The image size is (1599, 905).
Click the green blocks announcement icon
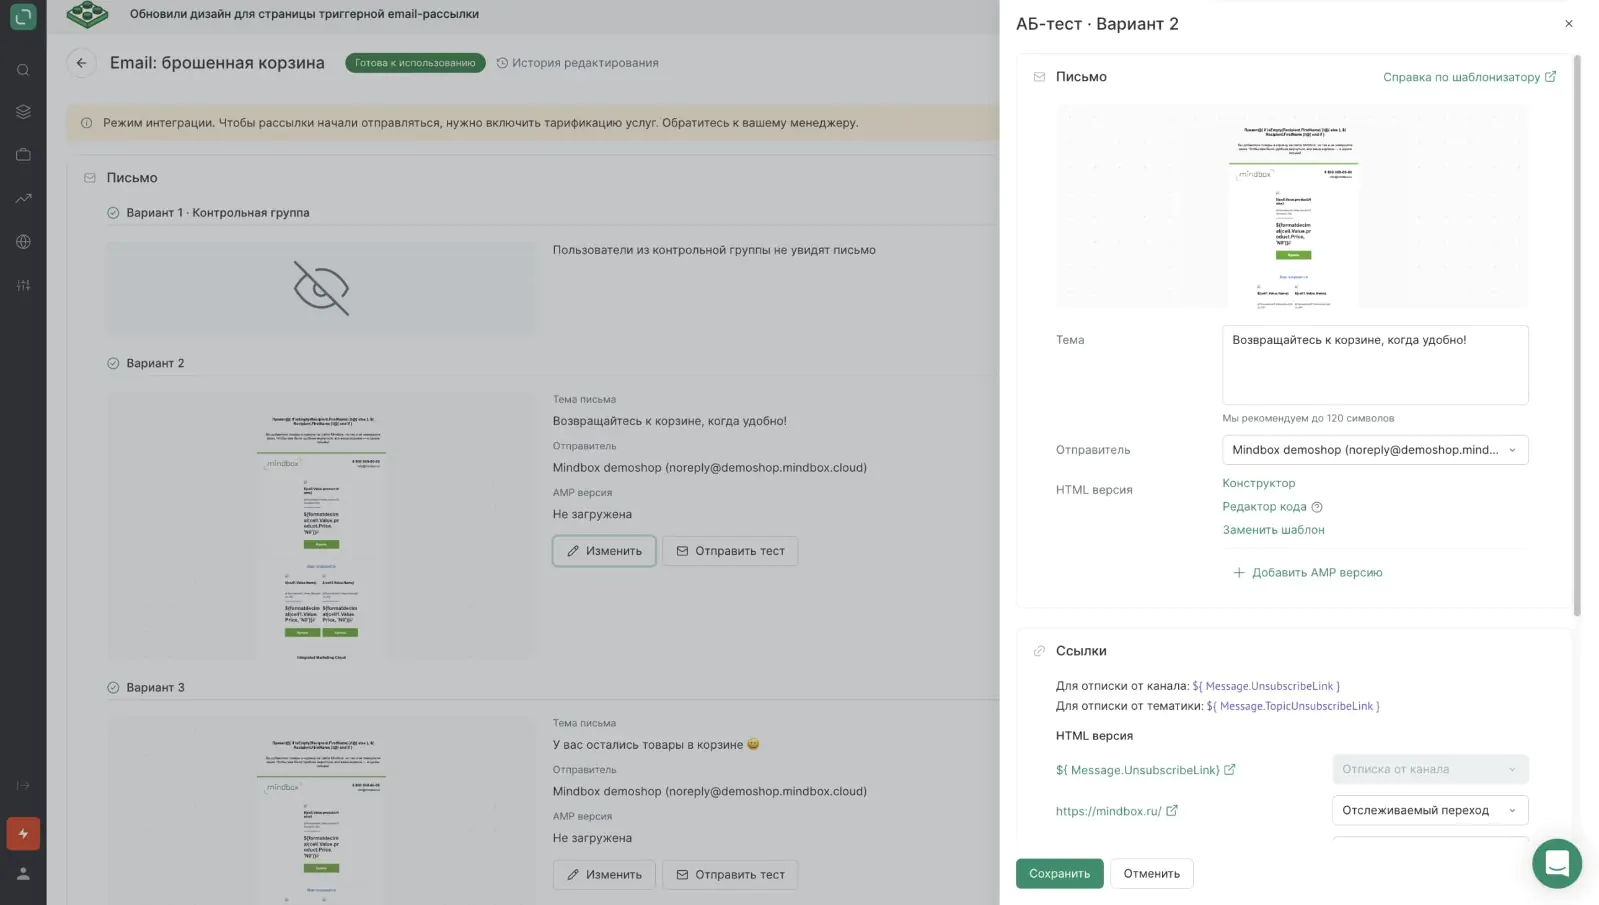(87, 14)
